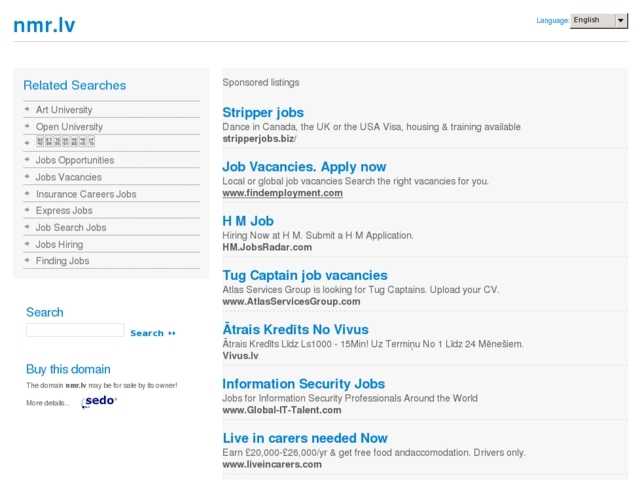Open the related search with unreadable glyphs
Viewport: 640px width, 480px height.
pyautogui.click(x=65, y=142)
